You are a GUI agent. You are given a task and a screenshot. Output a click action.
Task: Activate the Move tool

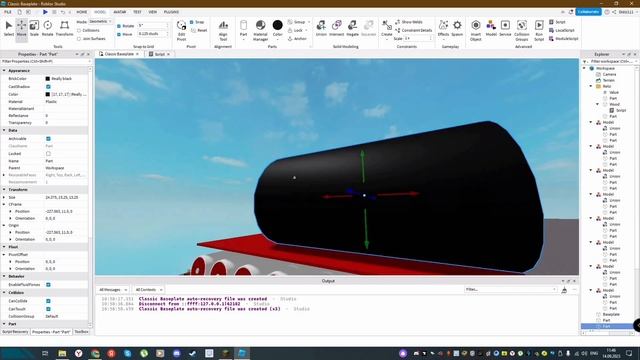(21, 29)
